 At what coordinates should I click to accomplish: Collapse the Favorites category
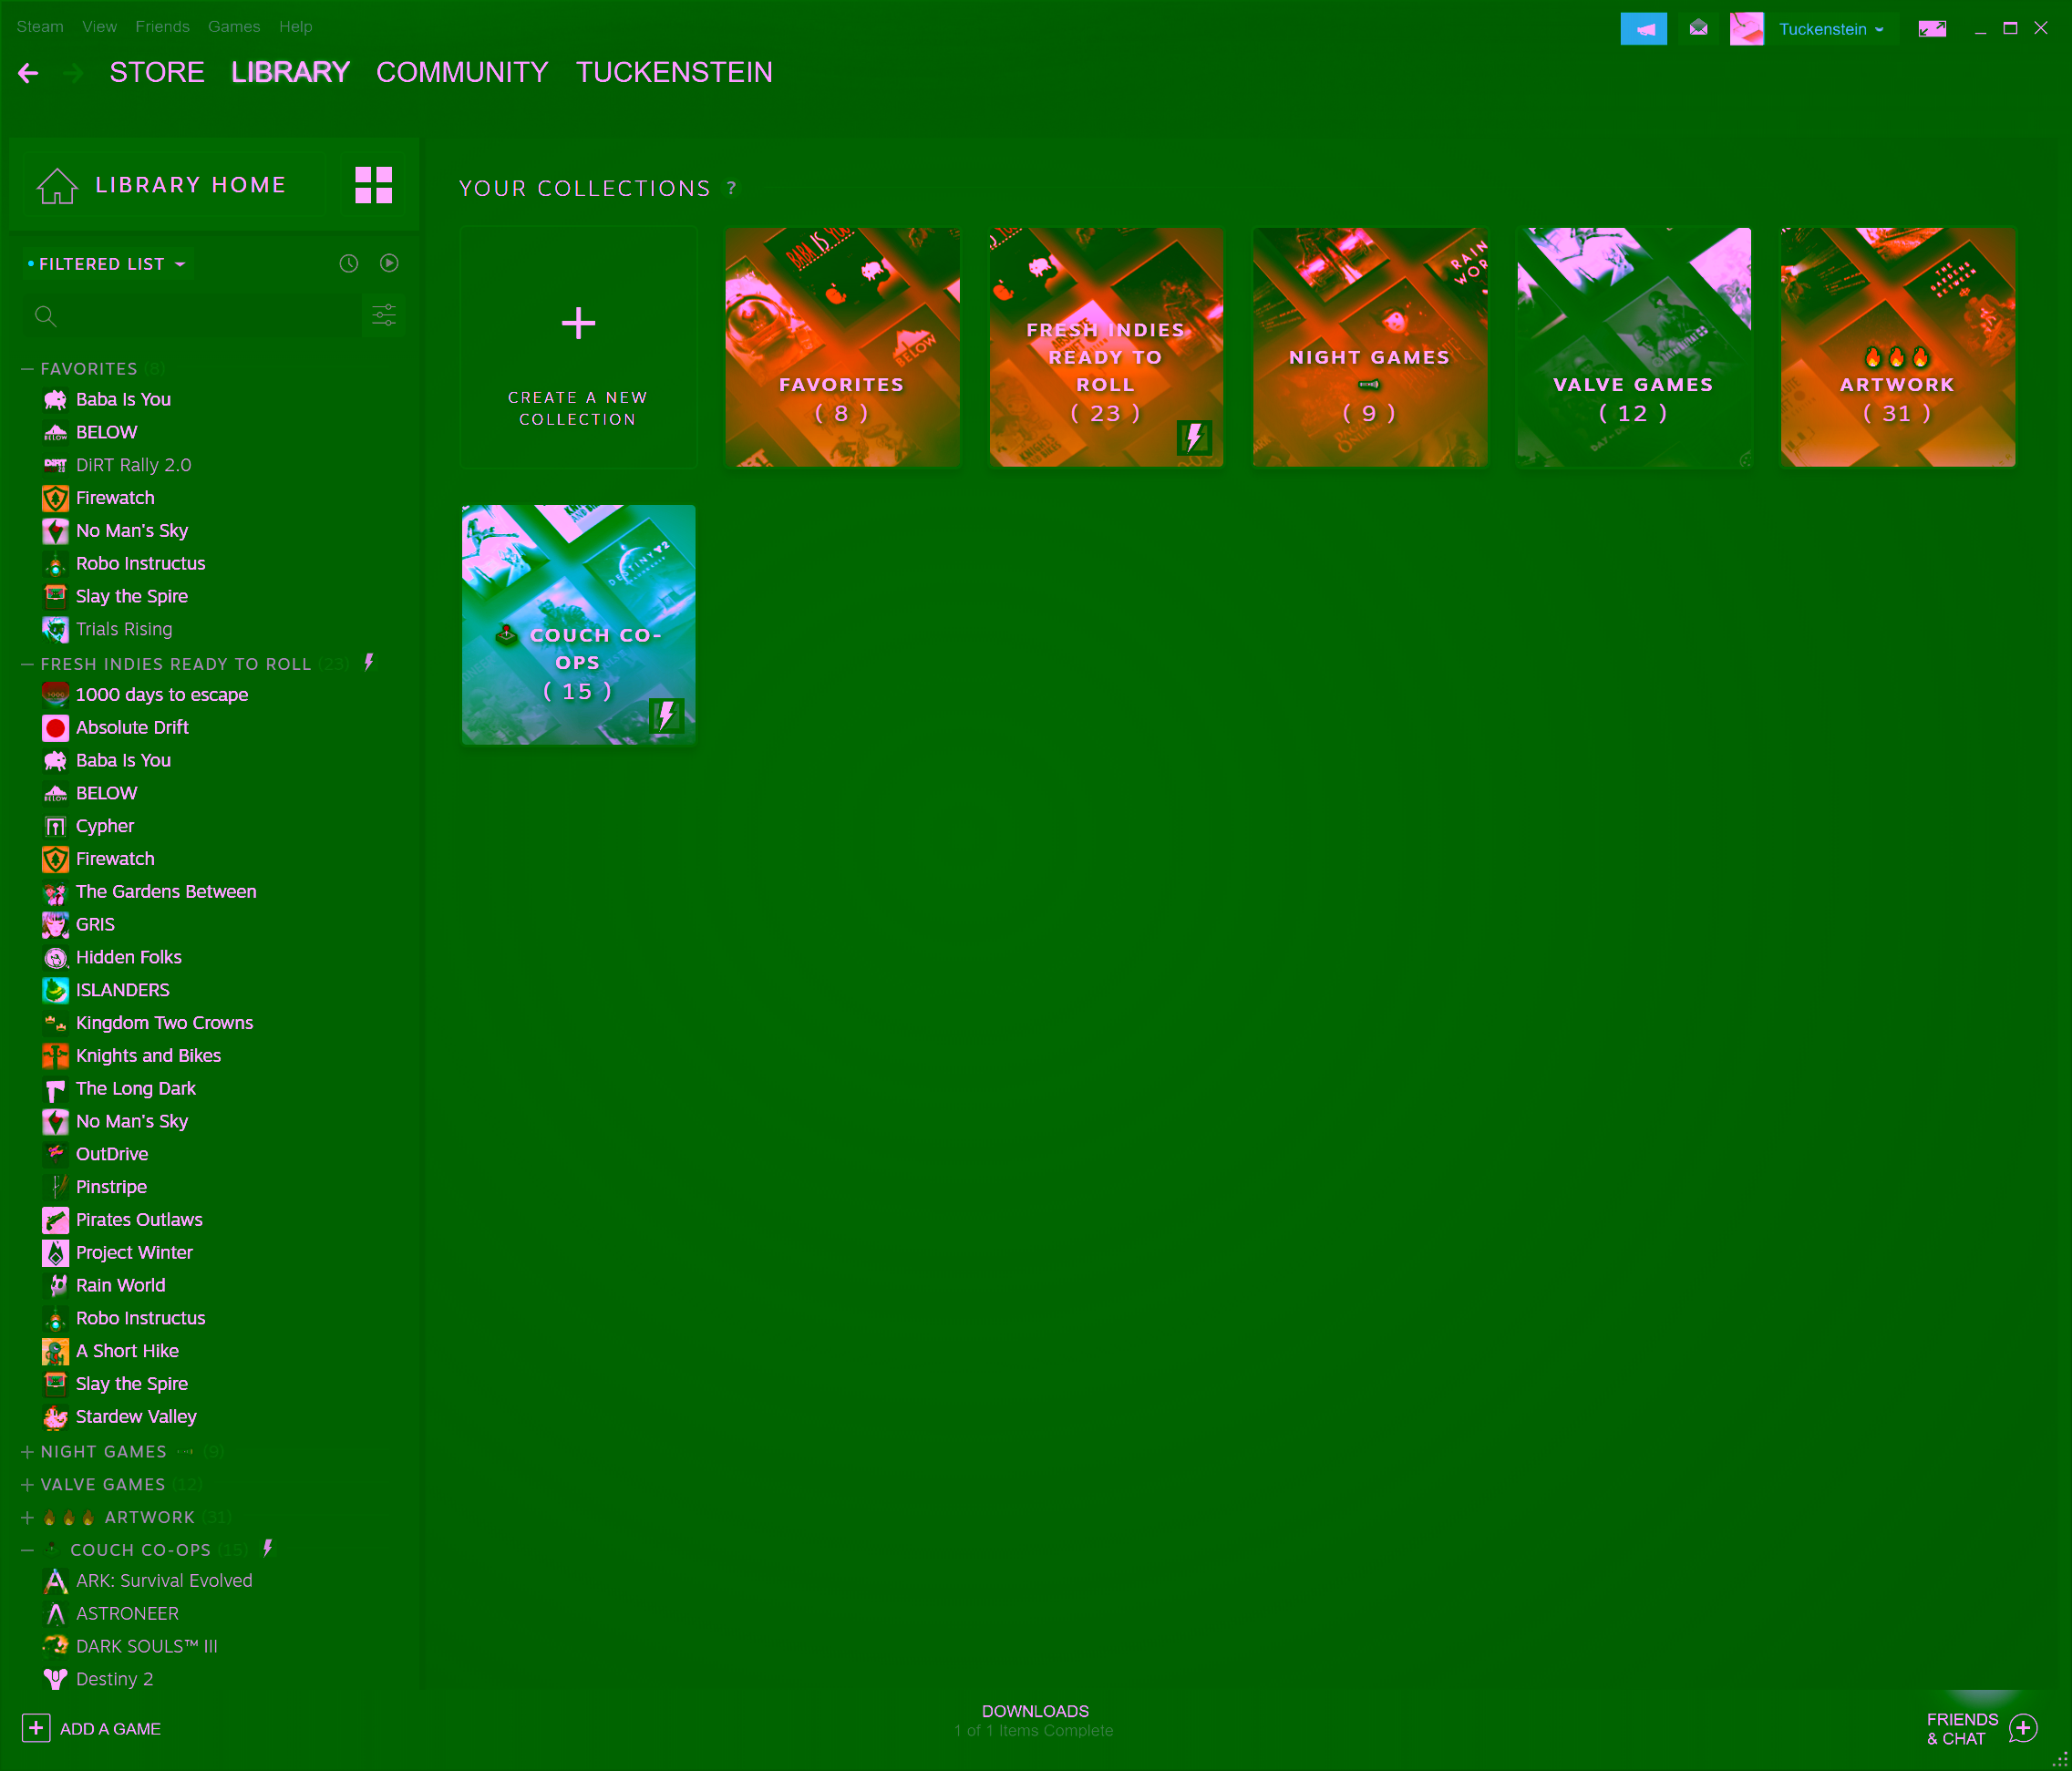point(27,369)
